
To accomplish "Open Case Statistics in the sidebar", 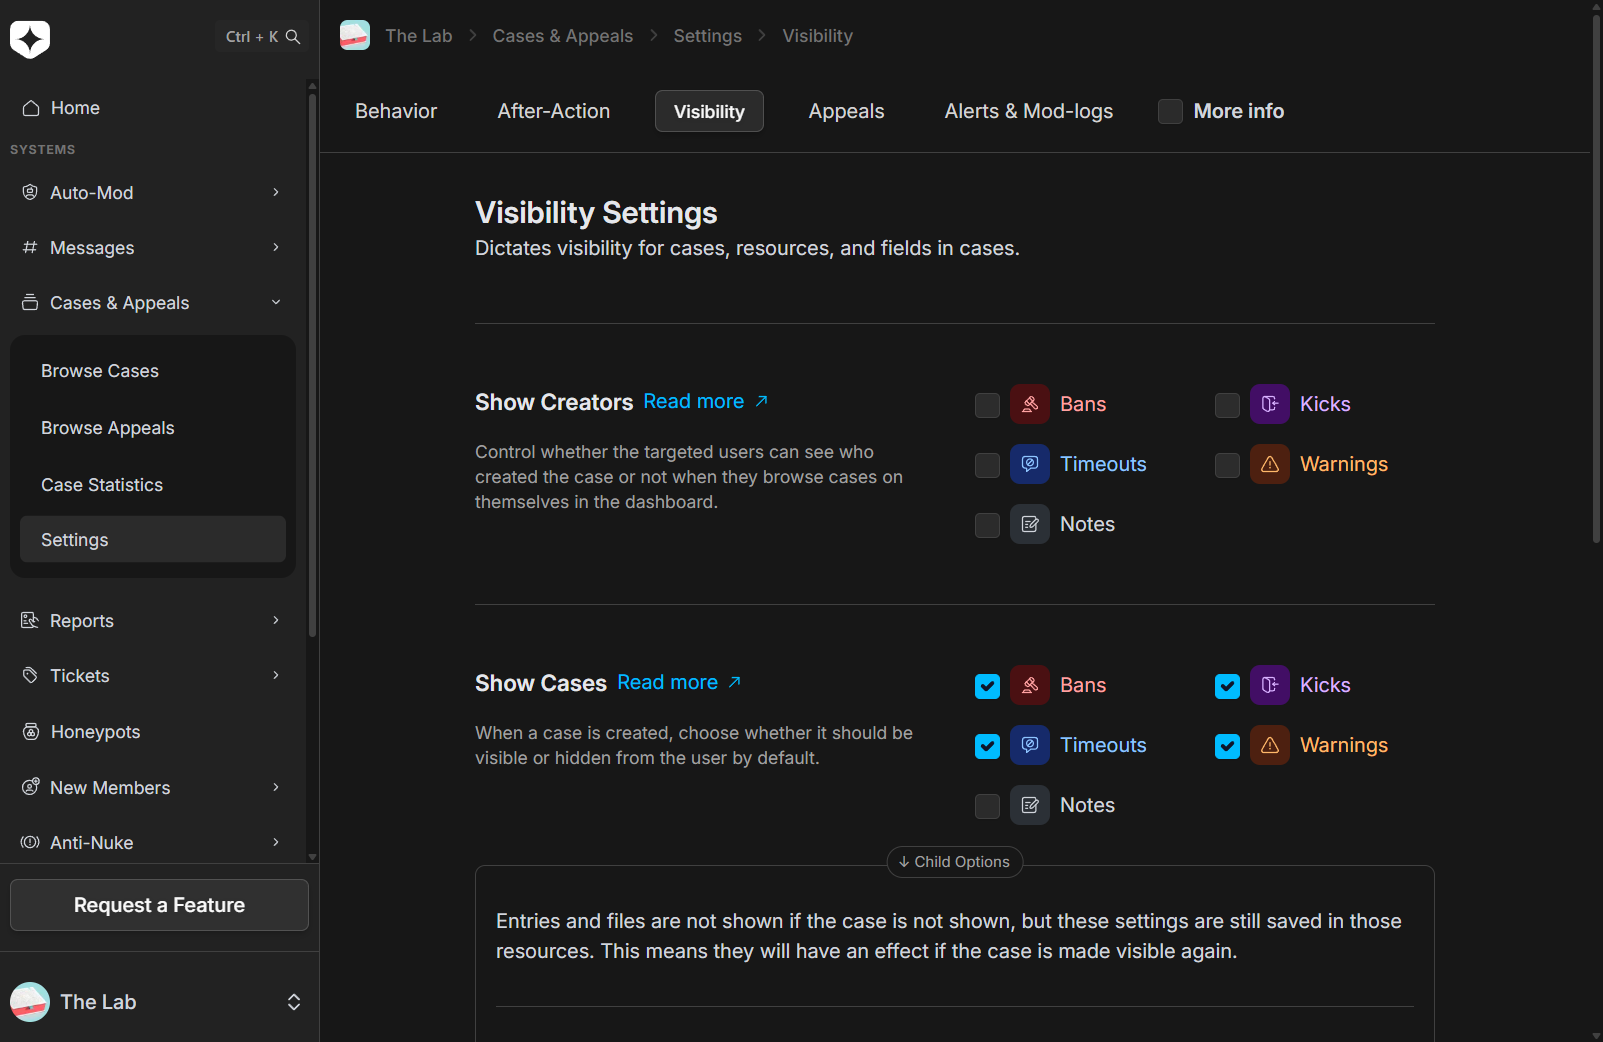I will tap(153, 485).
